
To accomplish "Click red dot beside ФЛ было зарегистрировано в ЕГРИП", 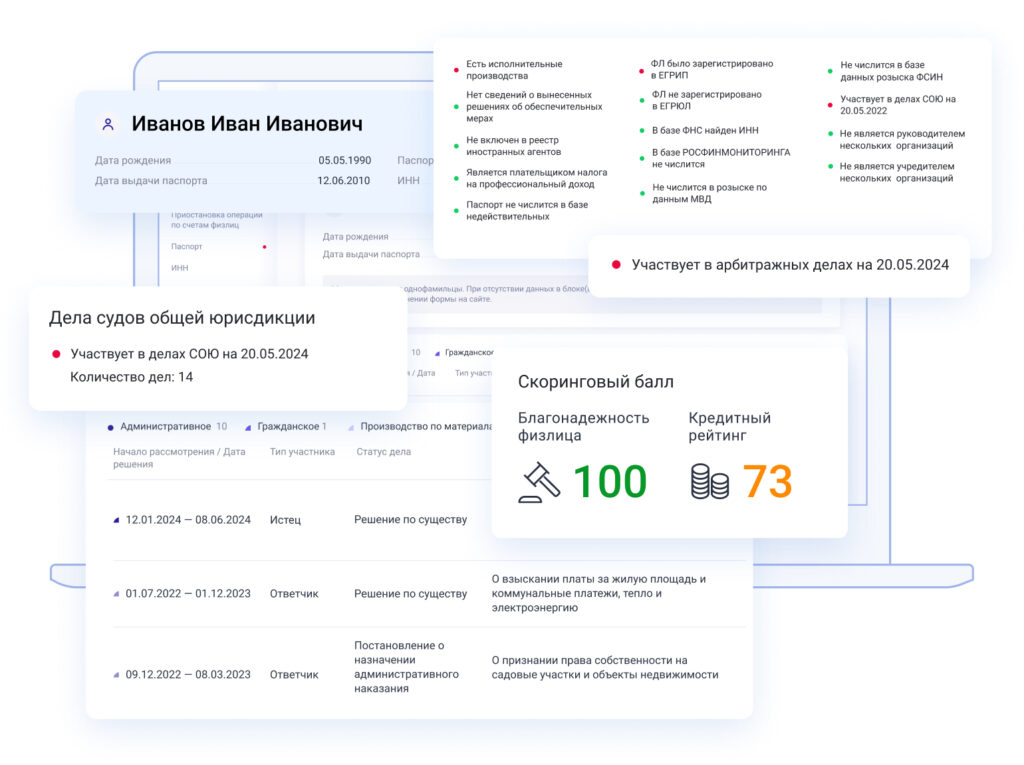I will [x=642, y=70].
